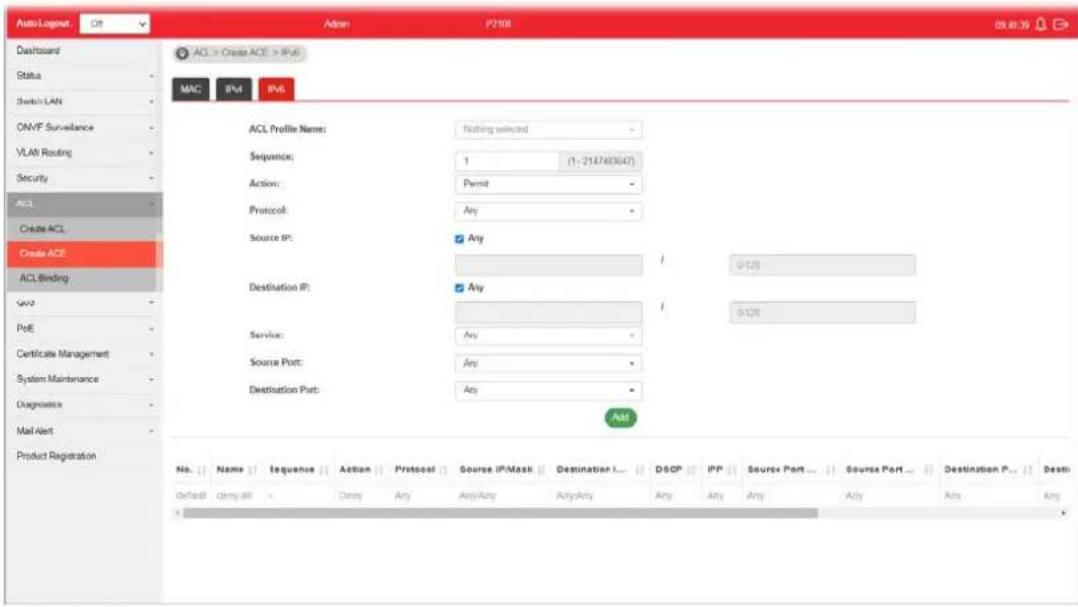Viewport: 1078px width, 607px height.
Task: Sort table by Protocol column icon
Action: tap(443, 470)
